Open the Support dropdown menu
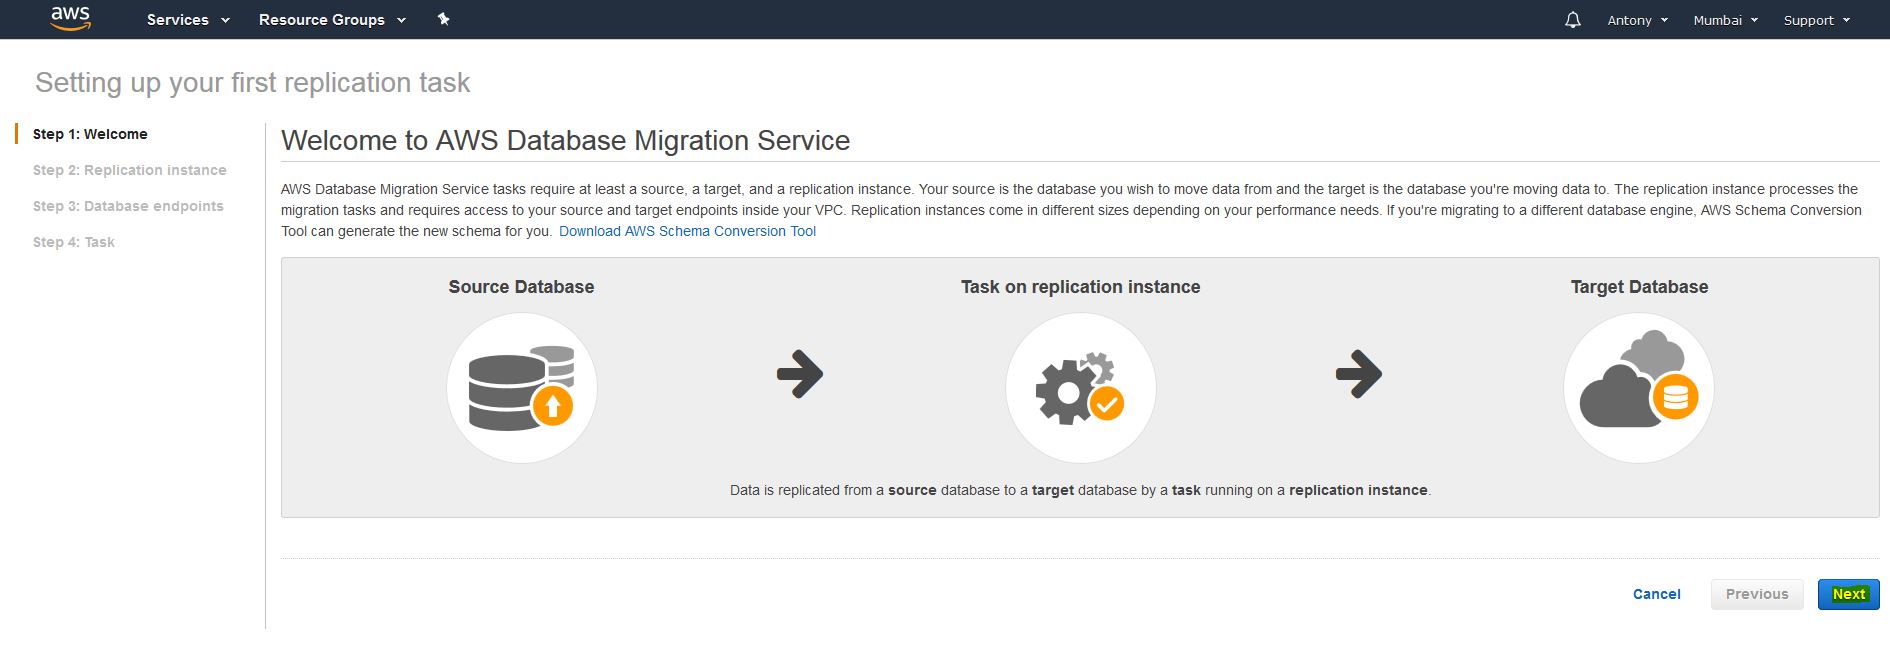Screen dimensions: 1890x650 1816,20
